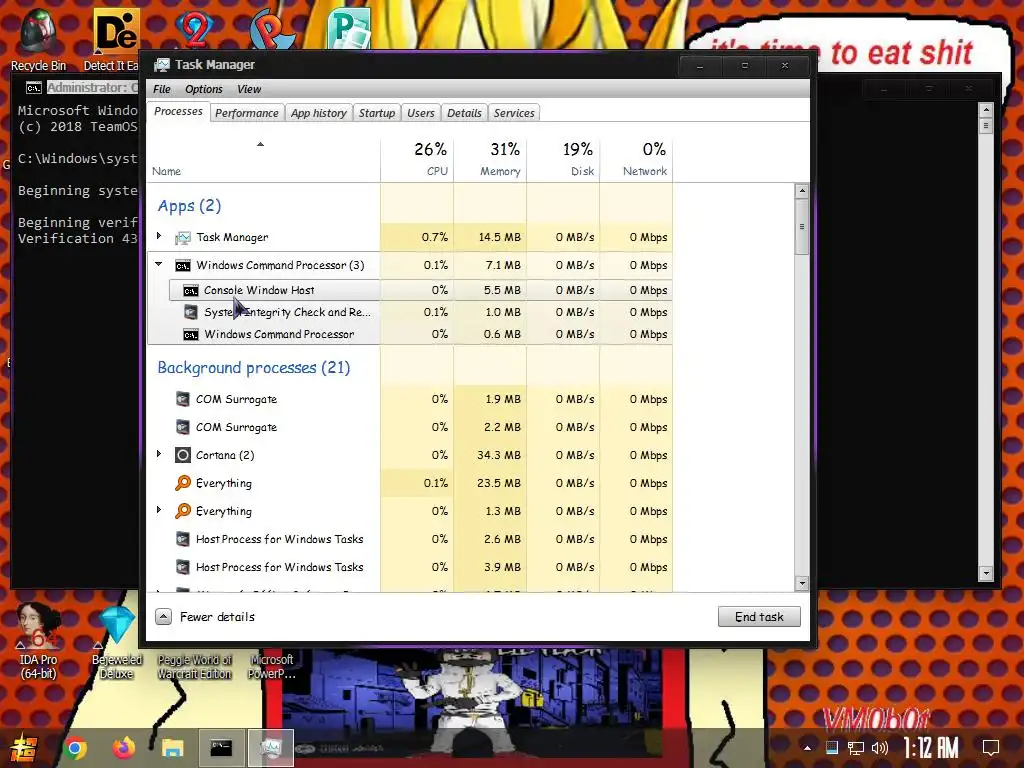Click System Integrity Check process icon
1024x768 pixels.
[191, 312]
